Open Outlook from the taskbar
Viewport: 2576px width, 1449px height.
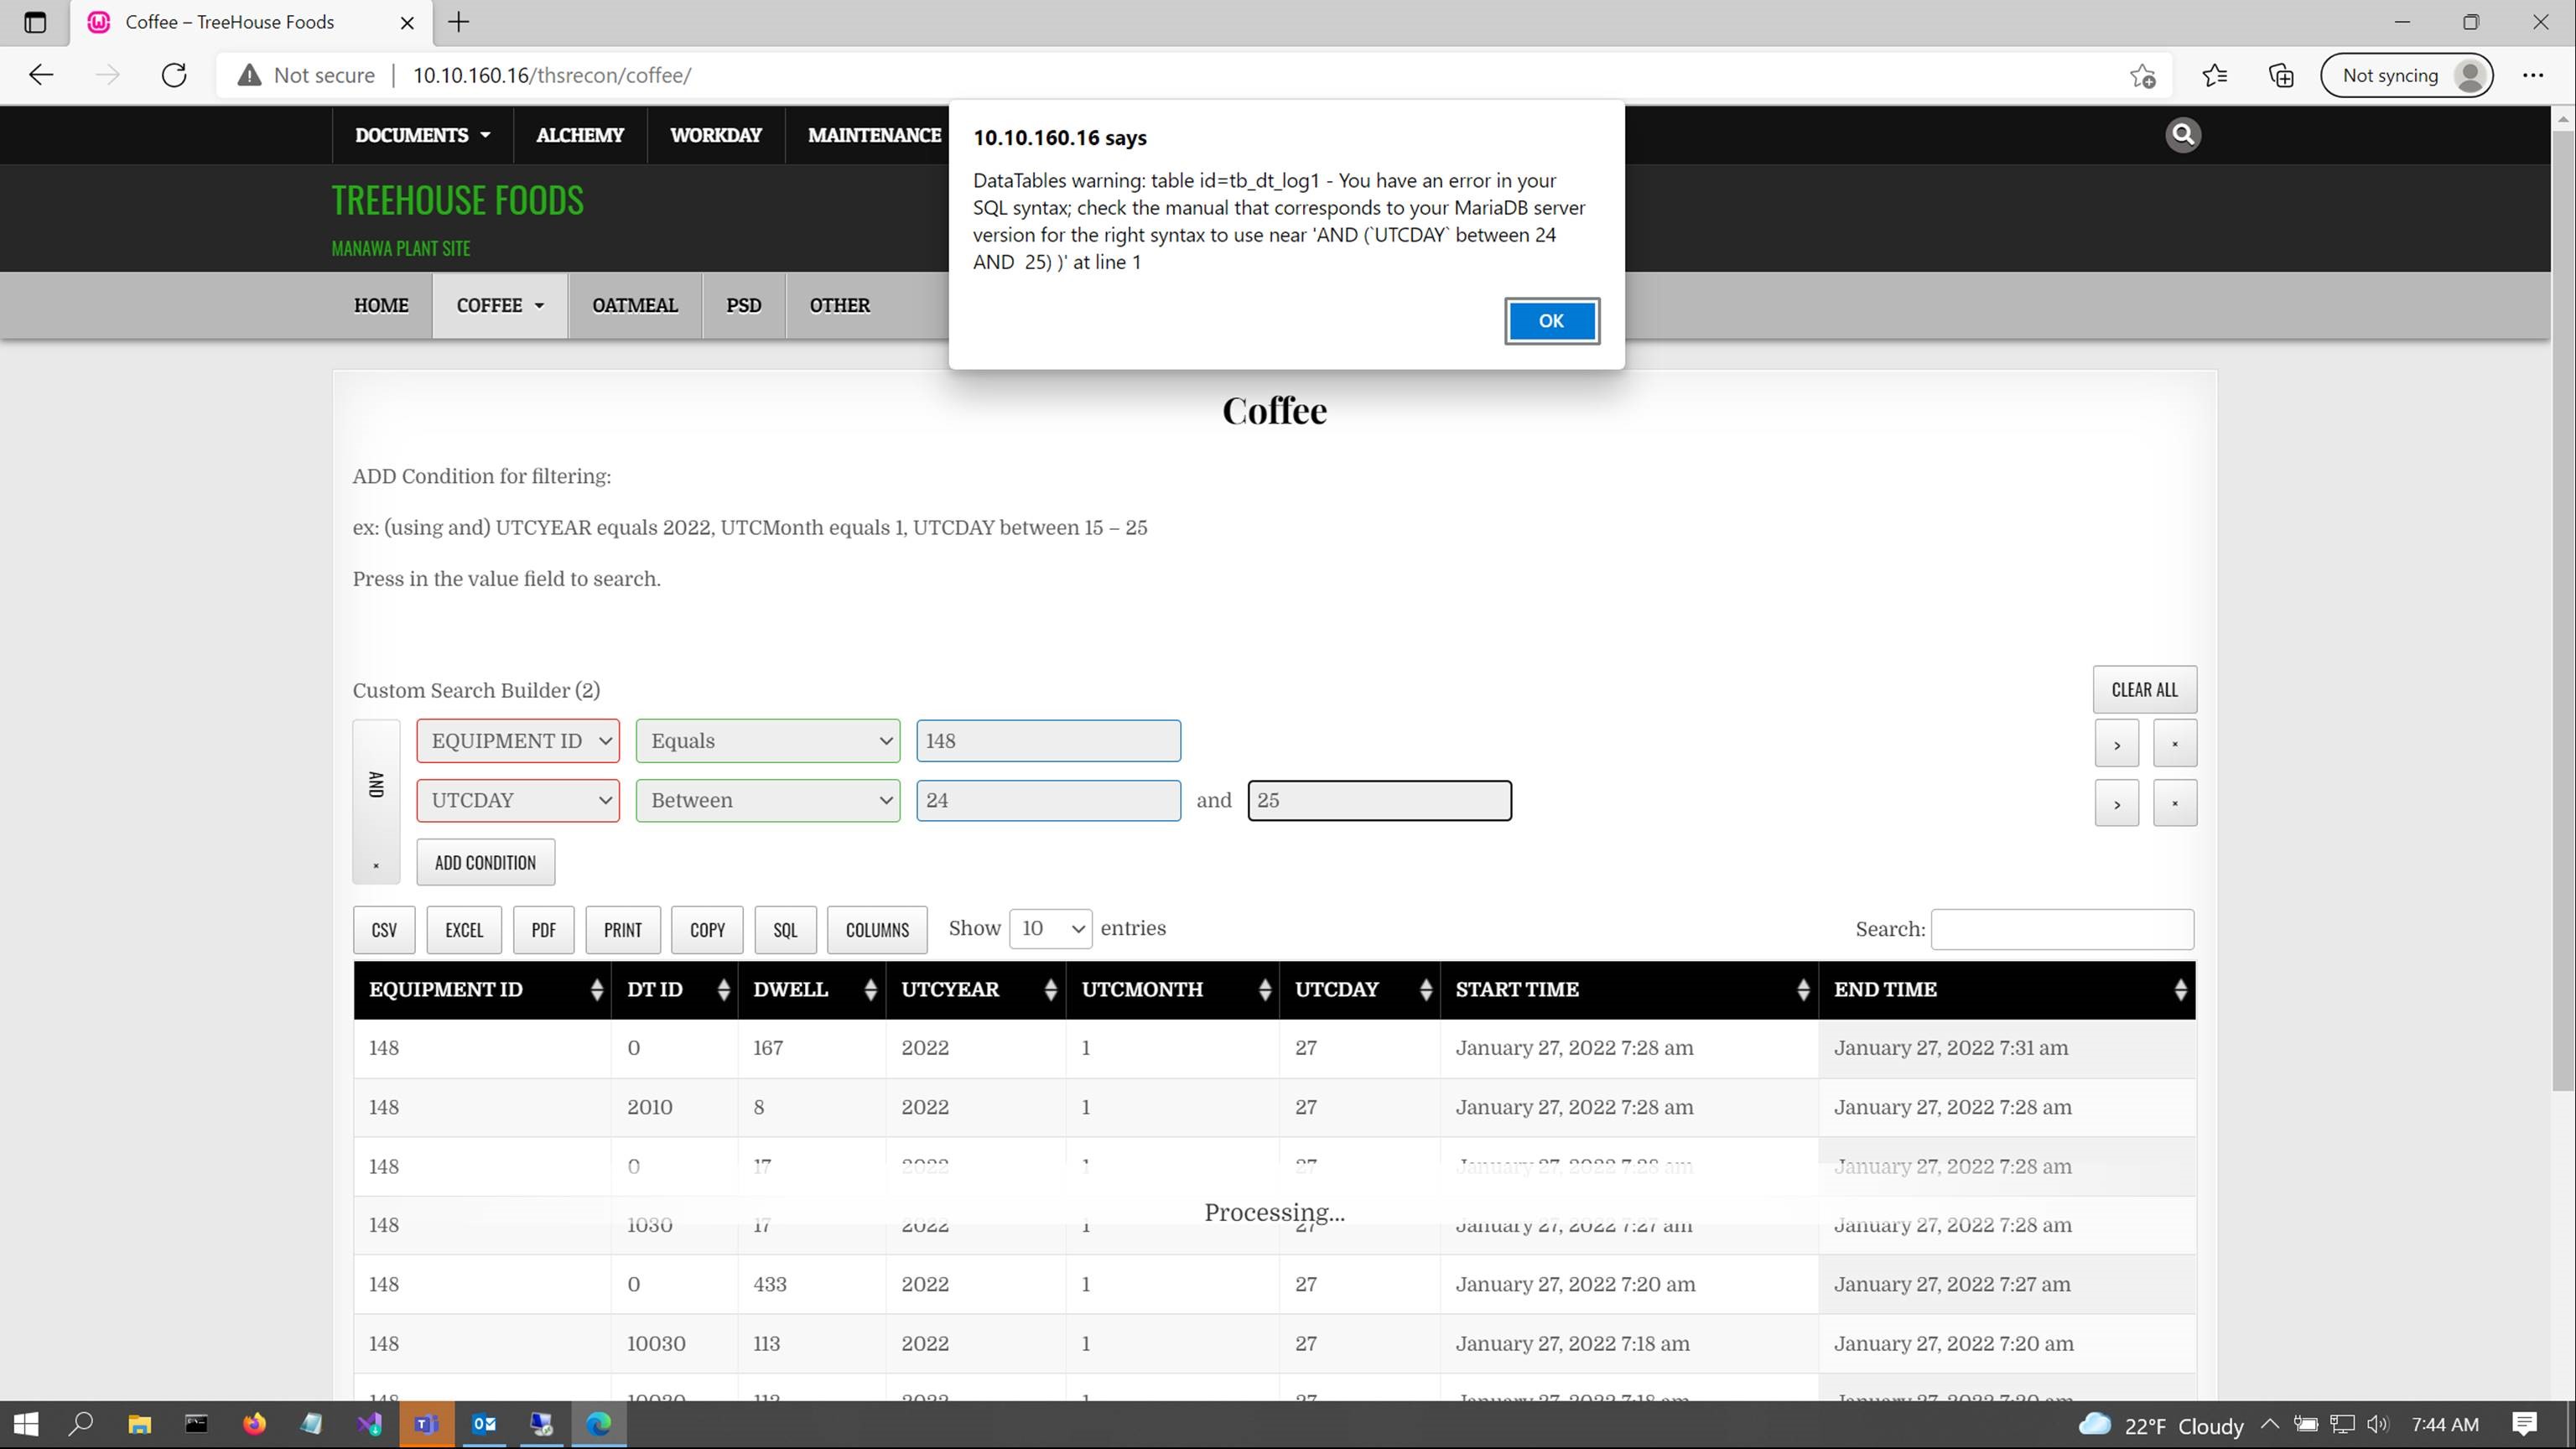point(484,1424)
